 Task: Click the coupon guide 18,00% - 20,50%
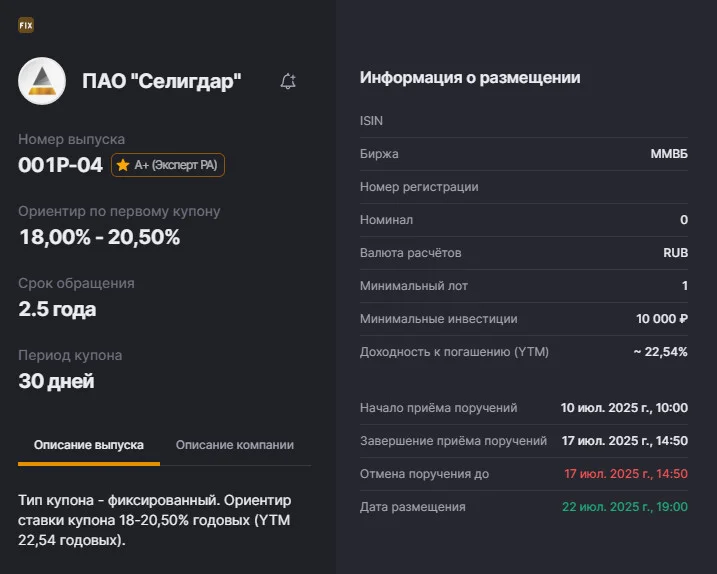tap(100, 237)
